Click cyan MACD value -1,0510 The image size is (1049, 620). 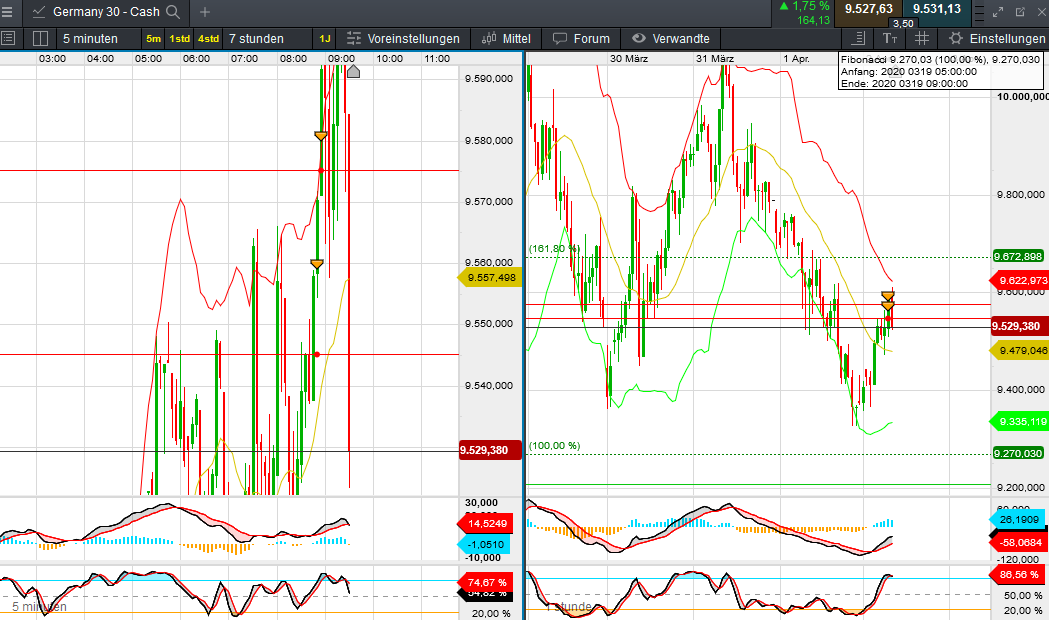[x=484, y=544]
